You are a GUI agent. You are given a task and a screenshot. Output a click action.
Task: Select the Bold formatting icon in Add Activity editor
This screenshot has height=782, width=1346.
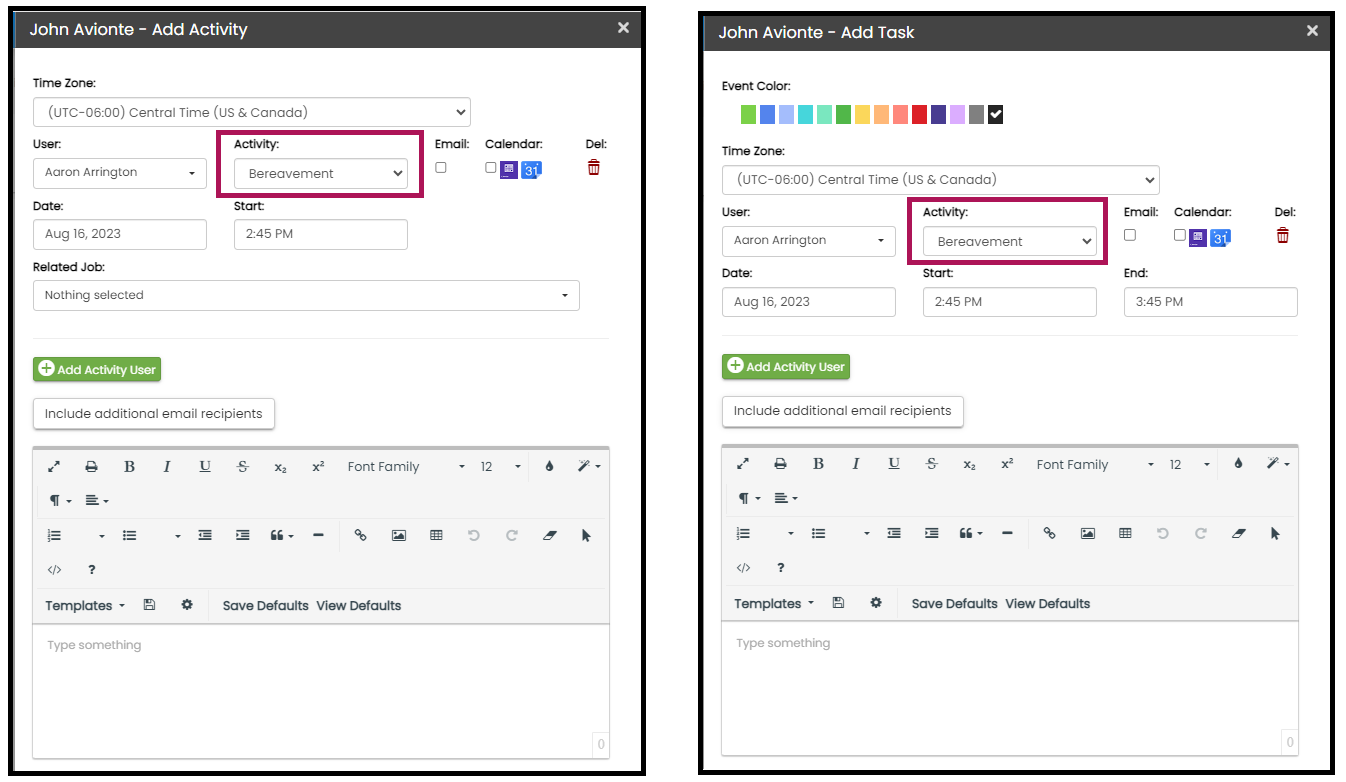[129, 466]
